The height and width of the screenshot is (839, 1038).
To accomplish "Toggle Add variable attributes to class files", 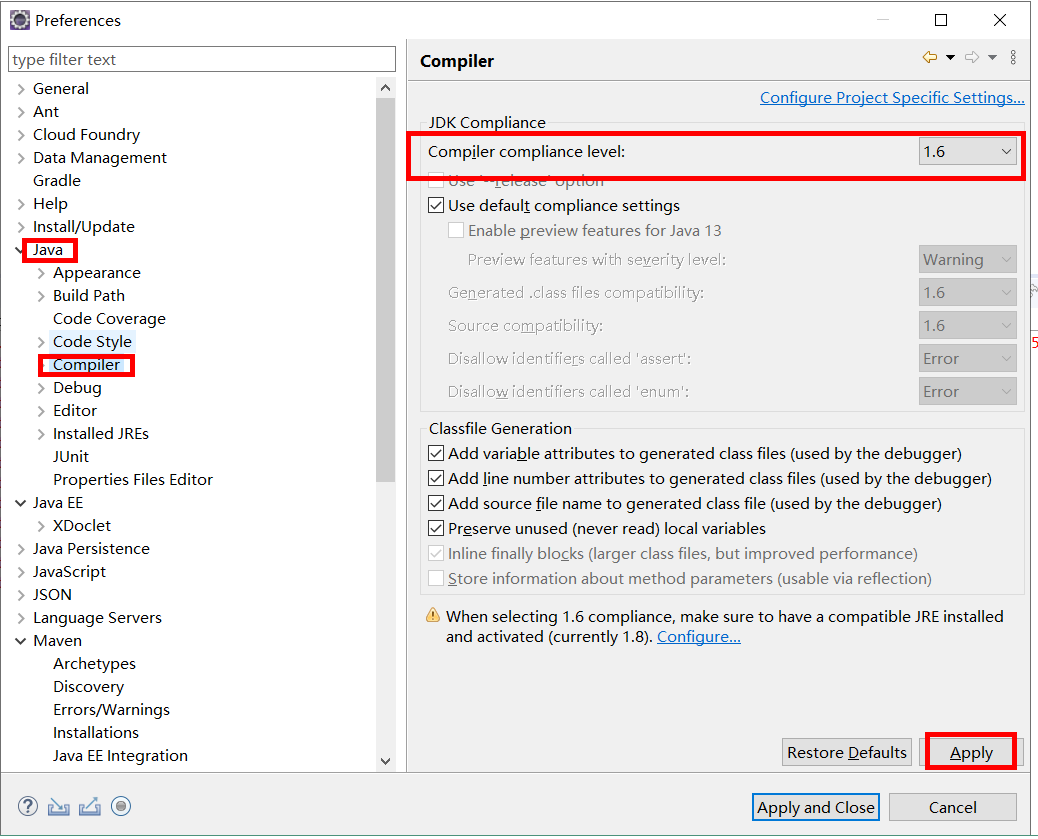I will pos(436,454).
